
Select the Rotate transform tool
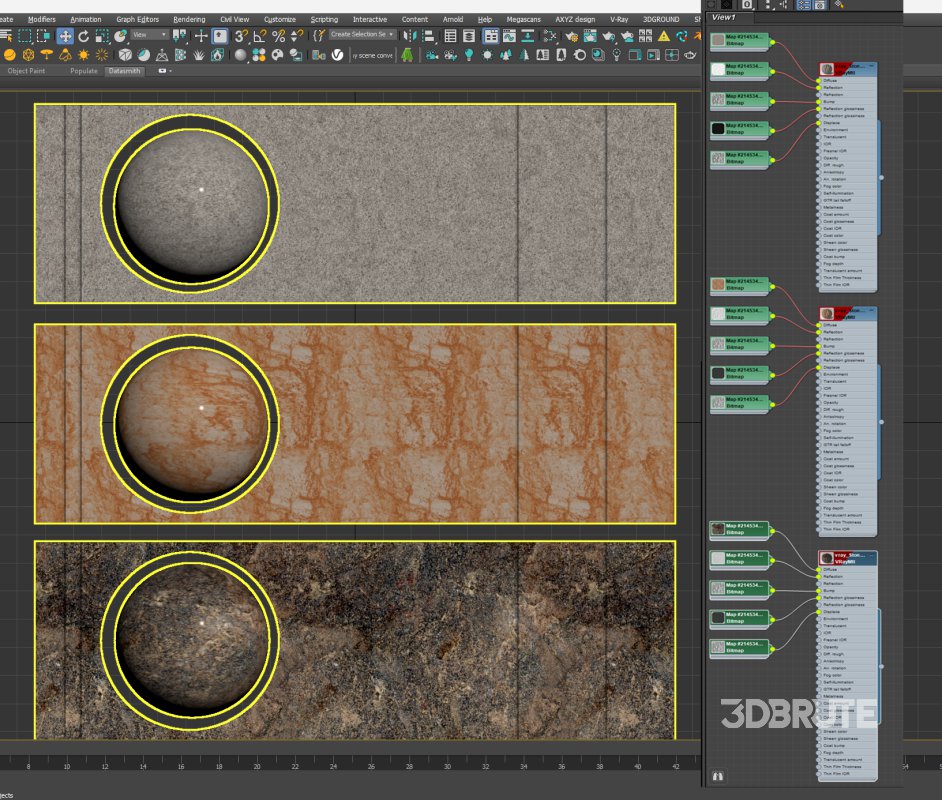[x=84, y=36]
